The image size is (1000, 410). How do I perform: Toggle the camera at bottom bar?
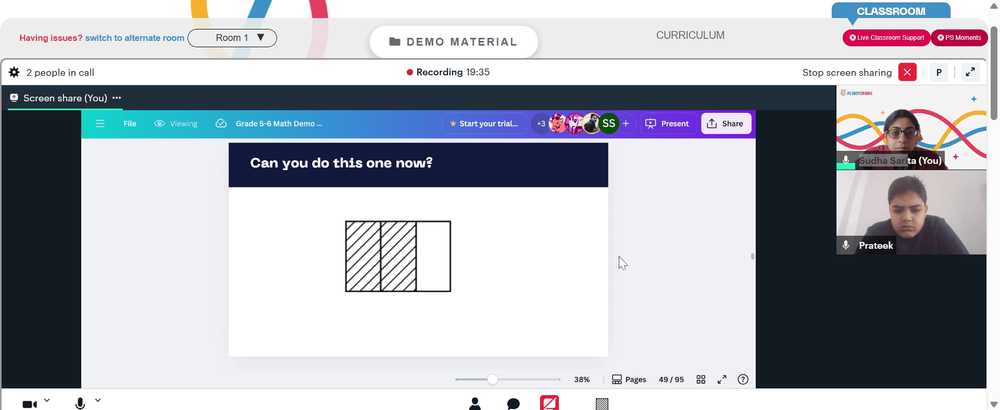pyautogui.click(x=29, y=404)
